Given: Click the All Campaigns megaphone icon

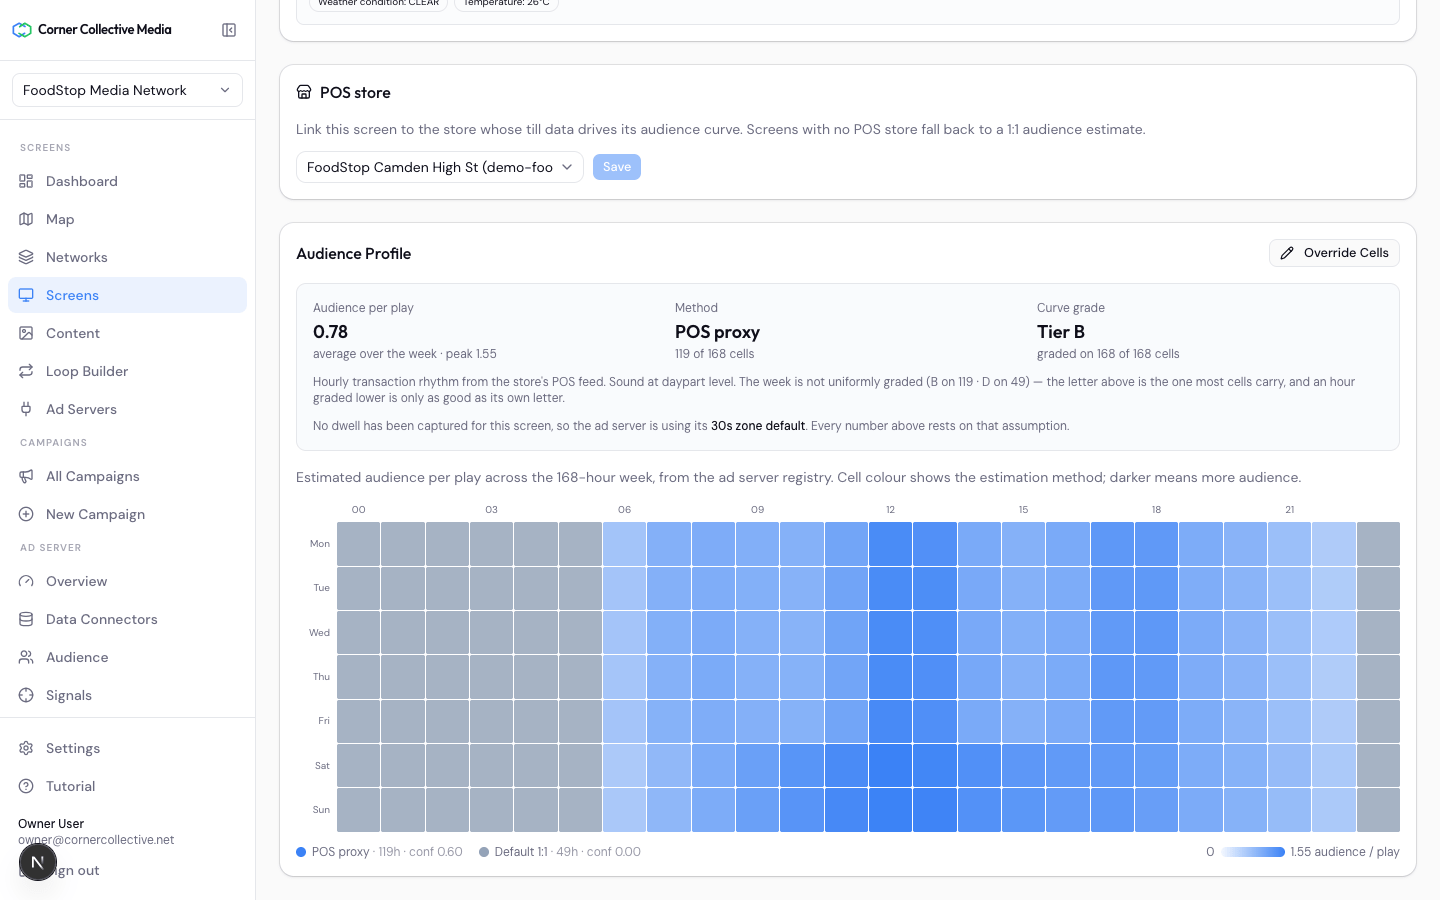Looking at the screenshot, I should coord(26,476).
